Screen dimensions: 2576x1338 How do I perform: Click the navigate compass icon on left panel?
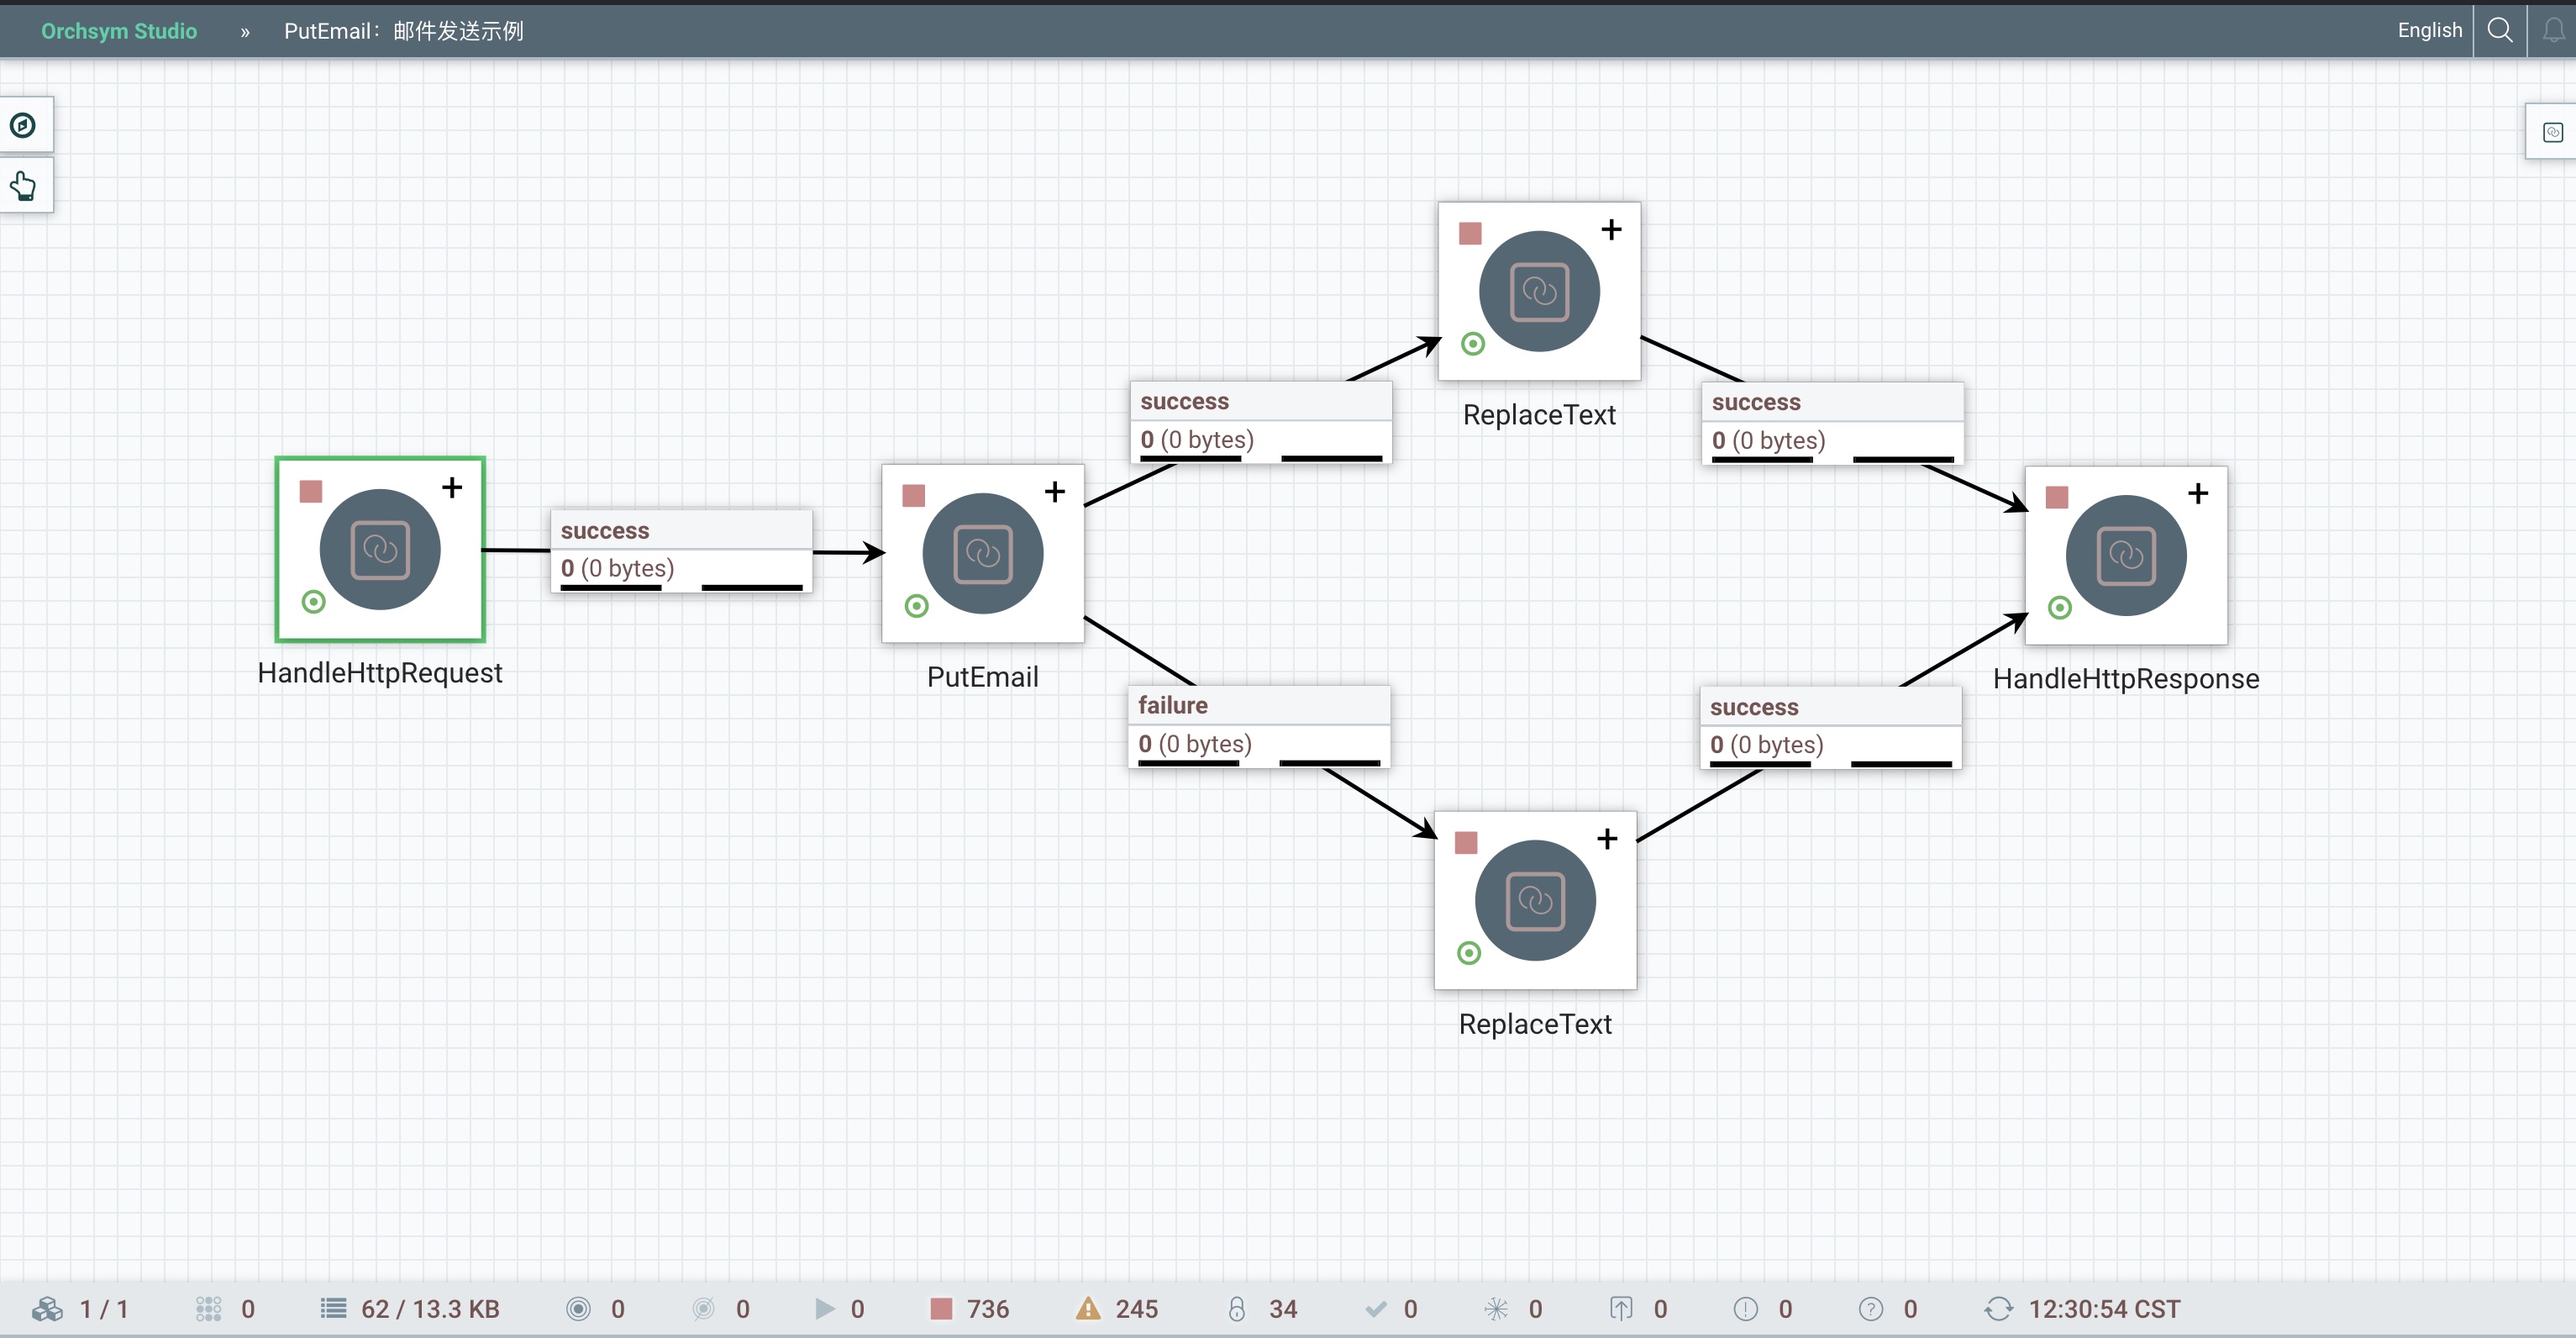(23, 125)
